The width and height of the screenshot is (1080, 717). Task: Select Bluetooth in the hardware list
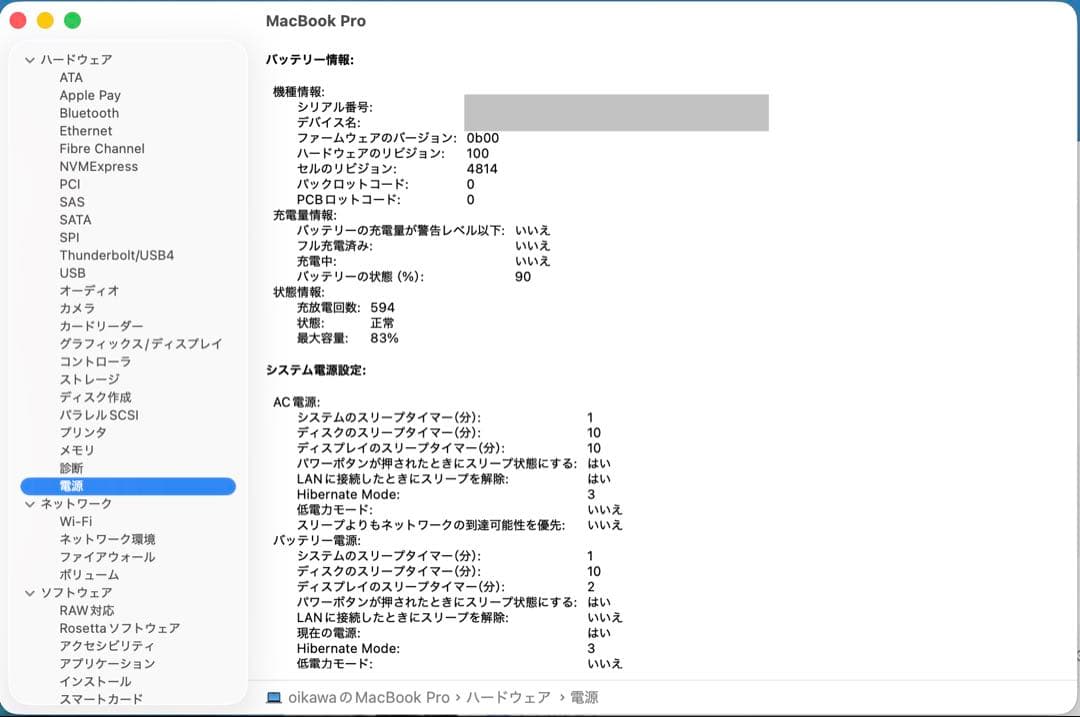click(89, 113)
